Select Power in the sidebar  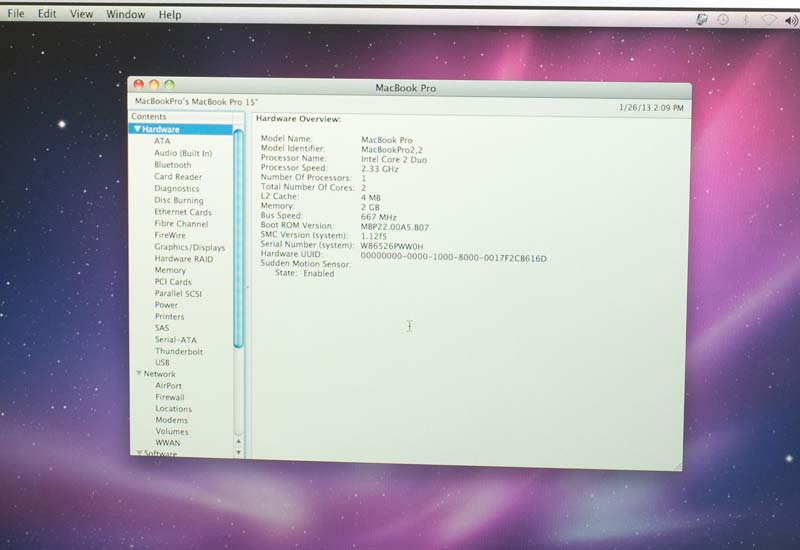click(x=166, y=305)
